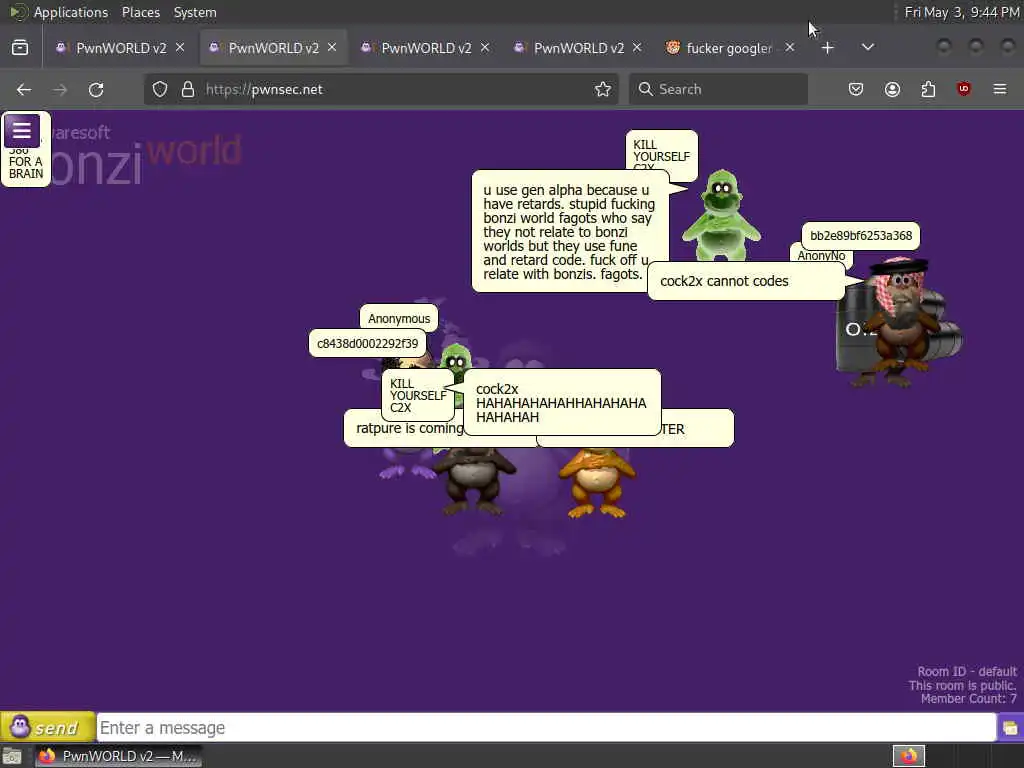
Task: Click the bb2e89bf6253a368 name tag
Action: 861,236
